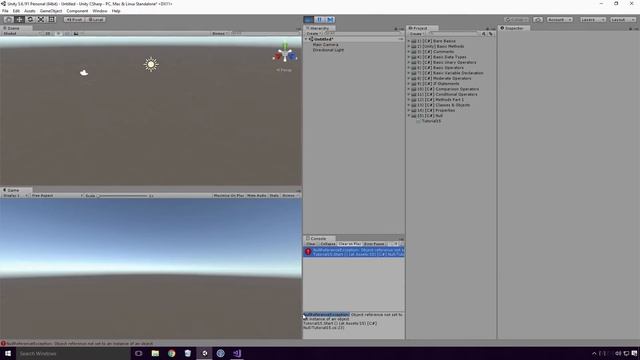The height and width of the screenshot is (360, 640).
Task: Collapse the 15) [C#] Null folder
Action: coord(409,116)
